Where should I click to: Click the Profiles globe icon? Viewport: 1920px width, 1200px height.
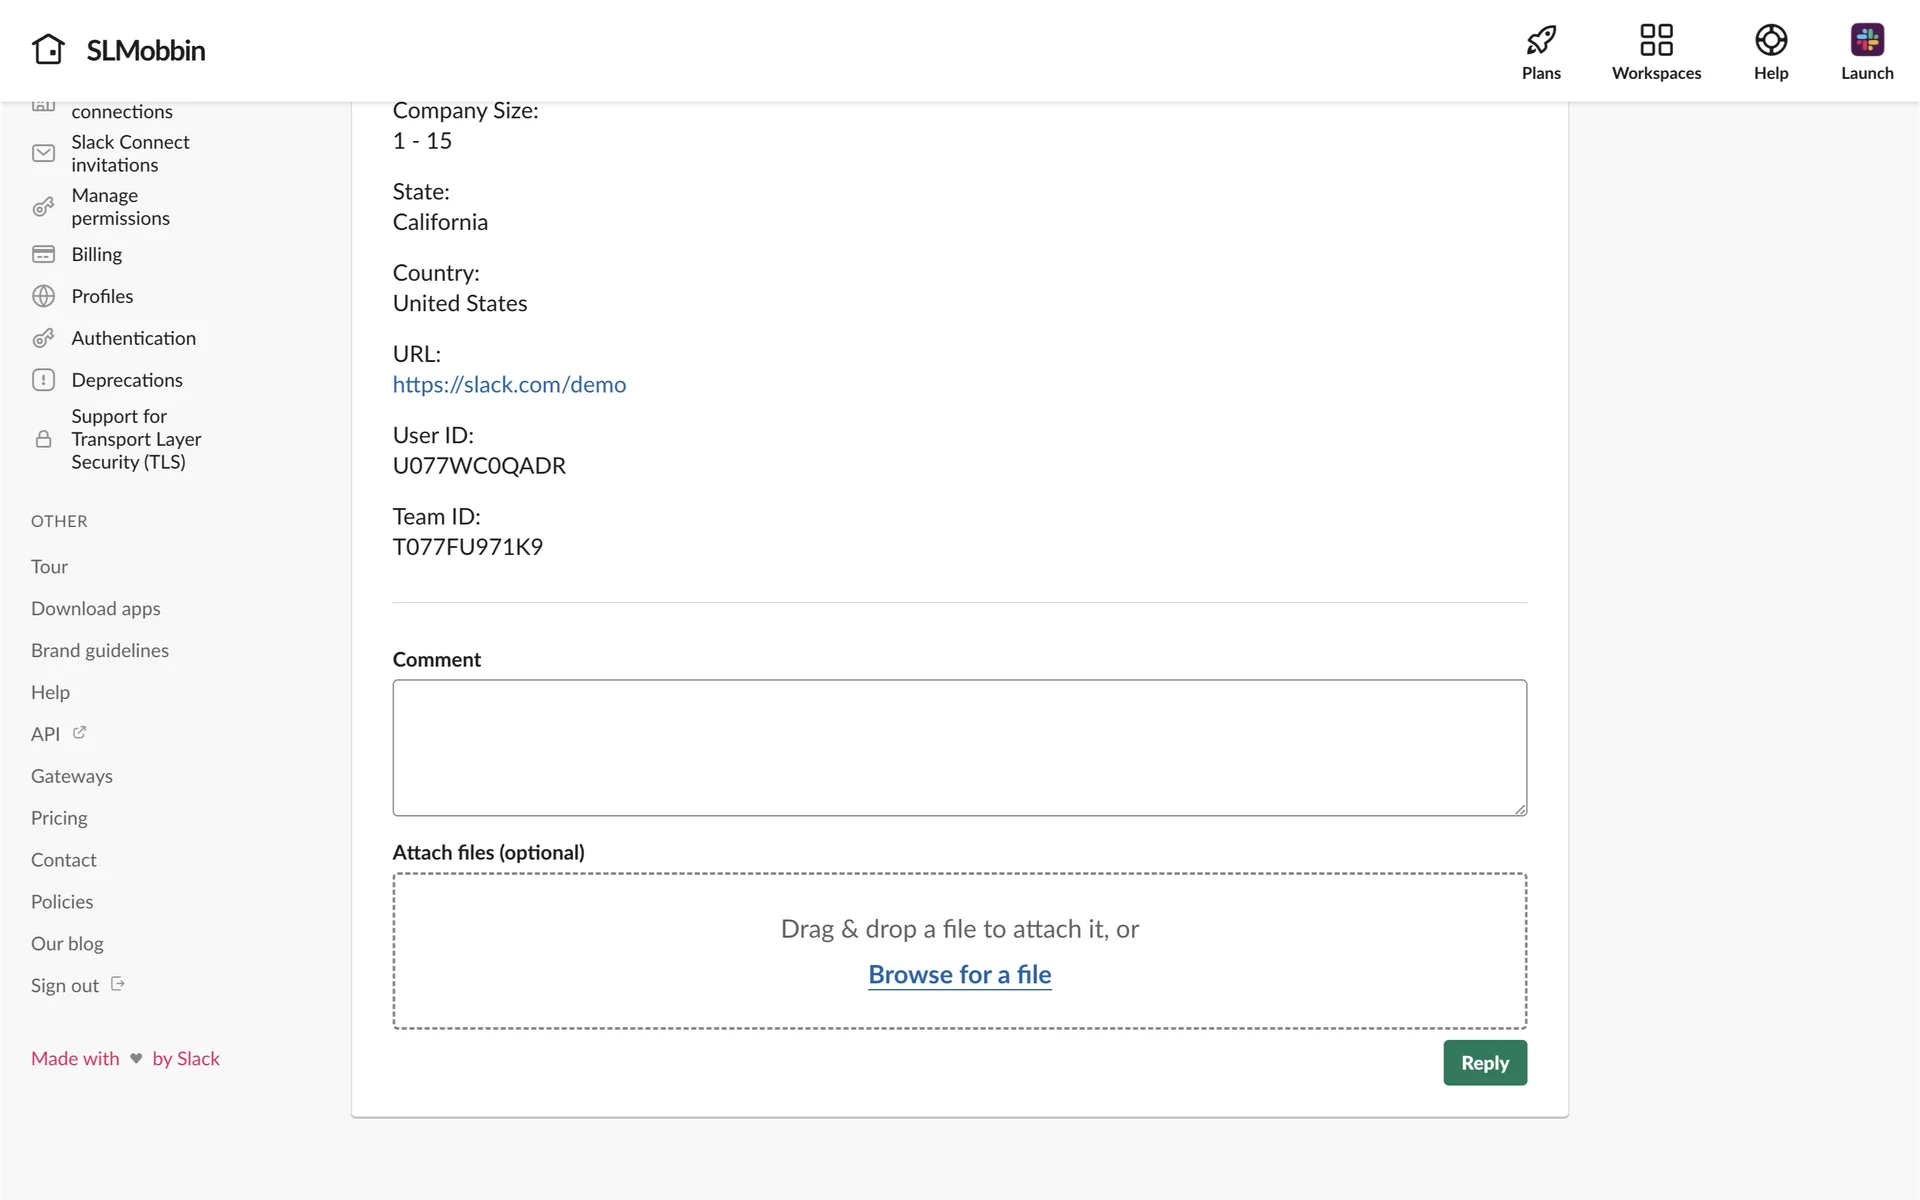[x=43, y=296]
